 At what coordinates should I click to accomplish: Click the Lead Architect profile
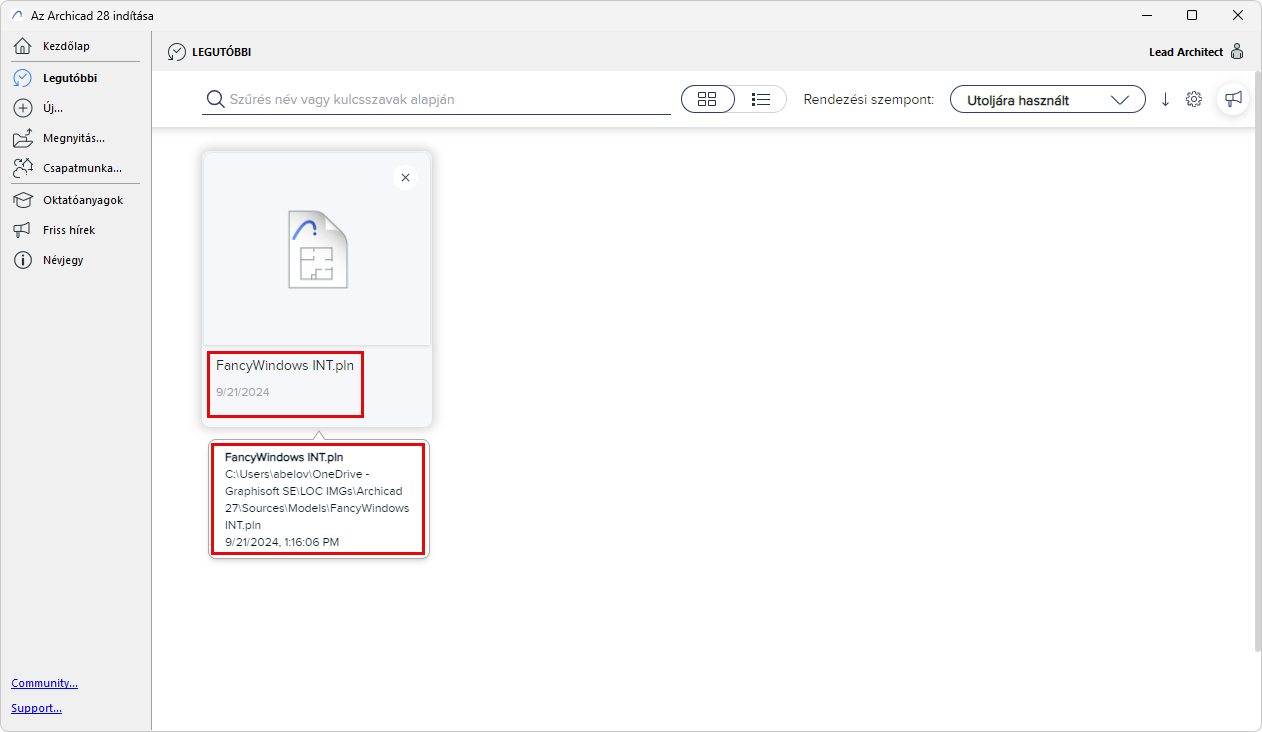point(1197,52)
